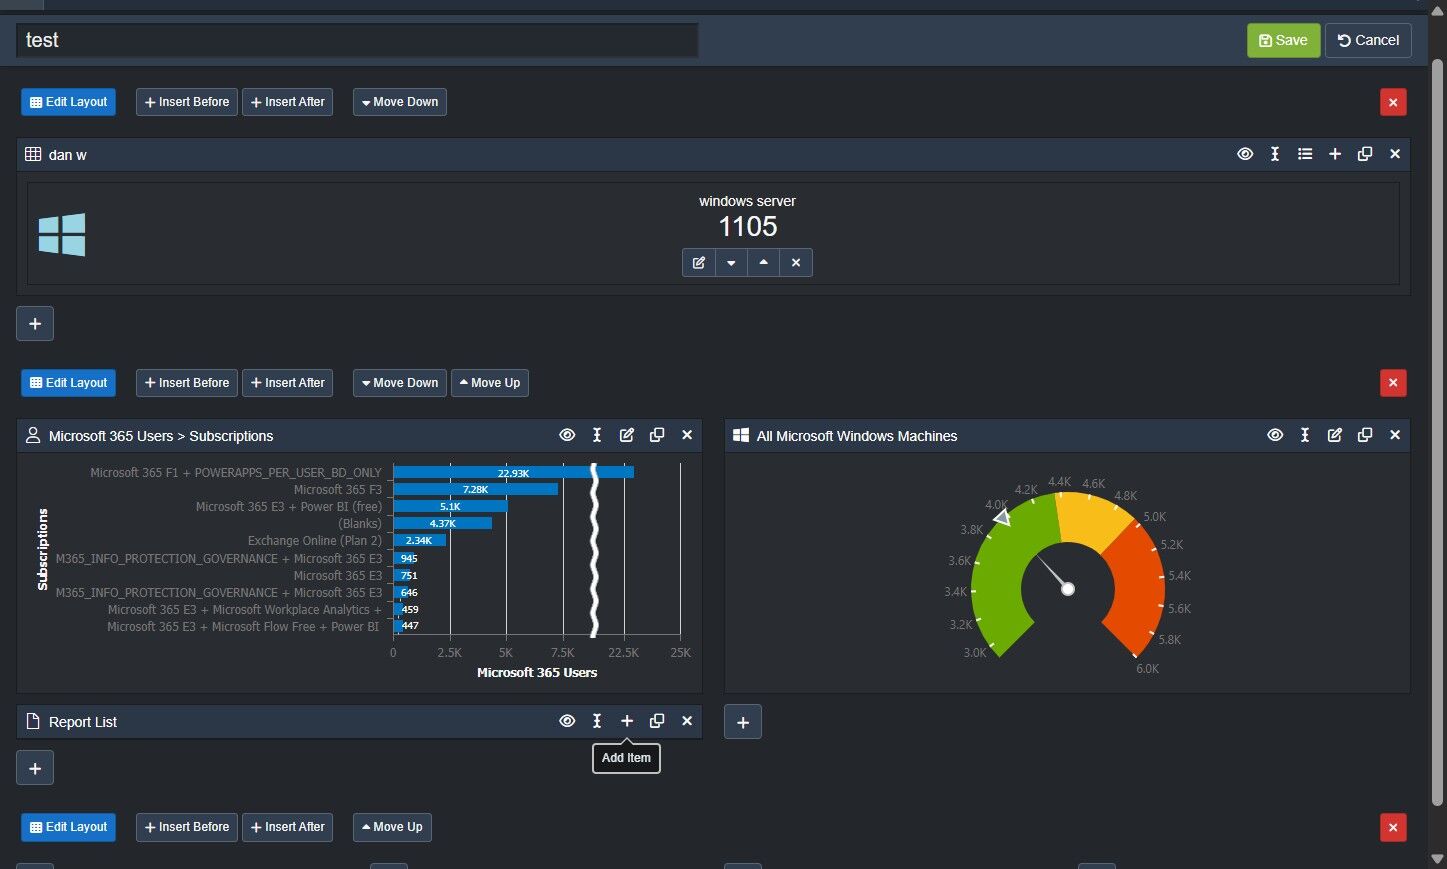Toggle visibility eye icon on dan w panel
The image size is (1447, 869).
pos(1245,154)
